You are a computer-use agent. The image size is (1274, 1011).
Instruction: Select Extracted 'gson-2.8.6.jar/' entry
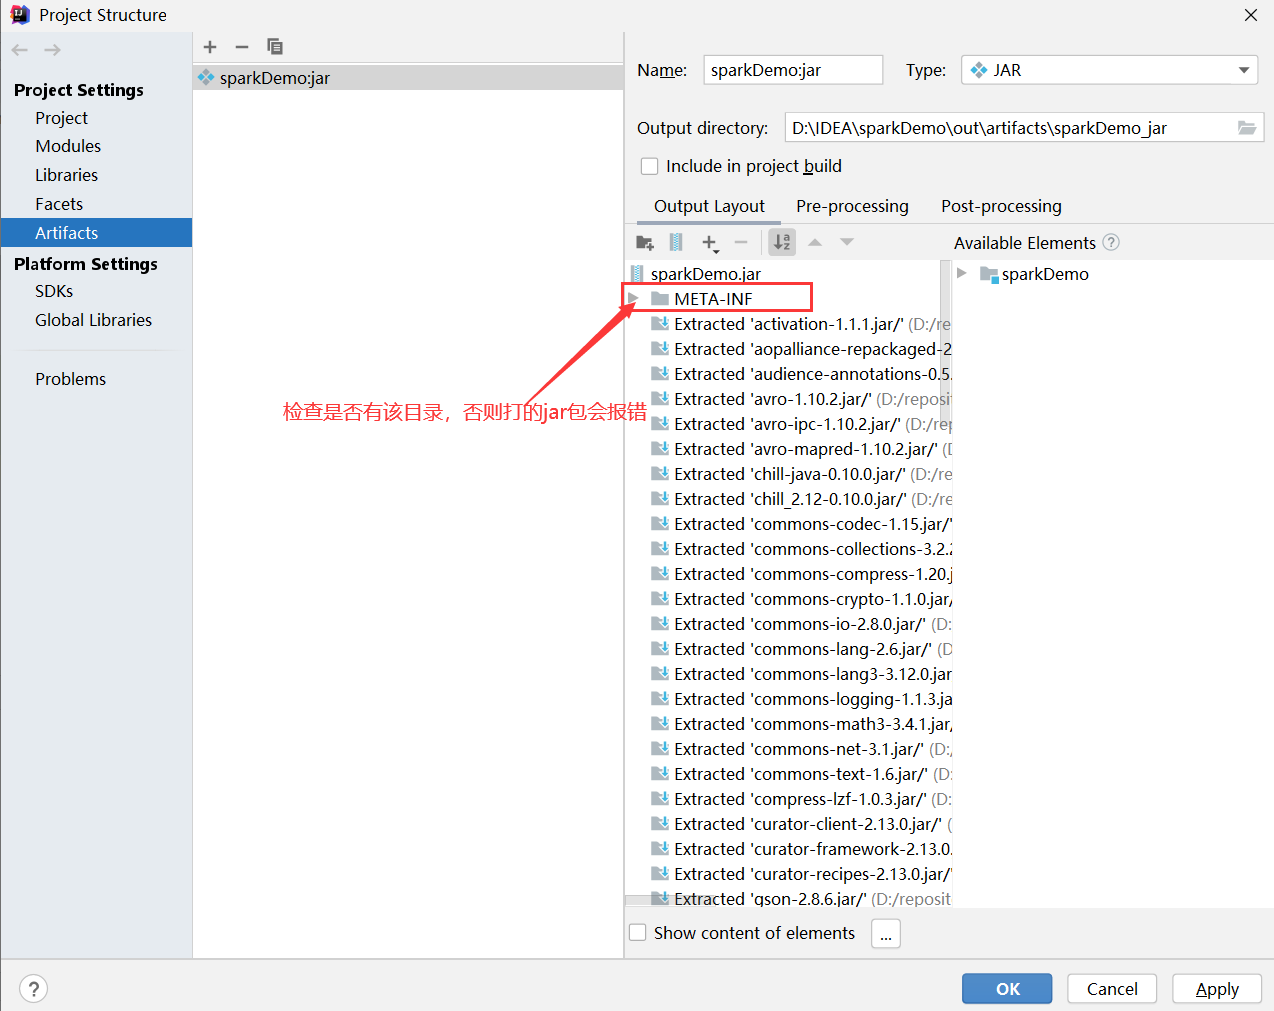(x=801, y=898)
